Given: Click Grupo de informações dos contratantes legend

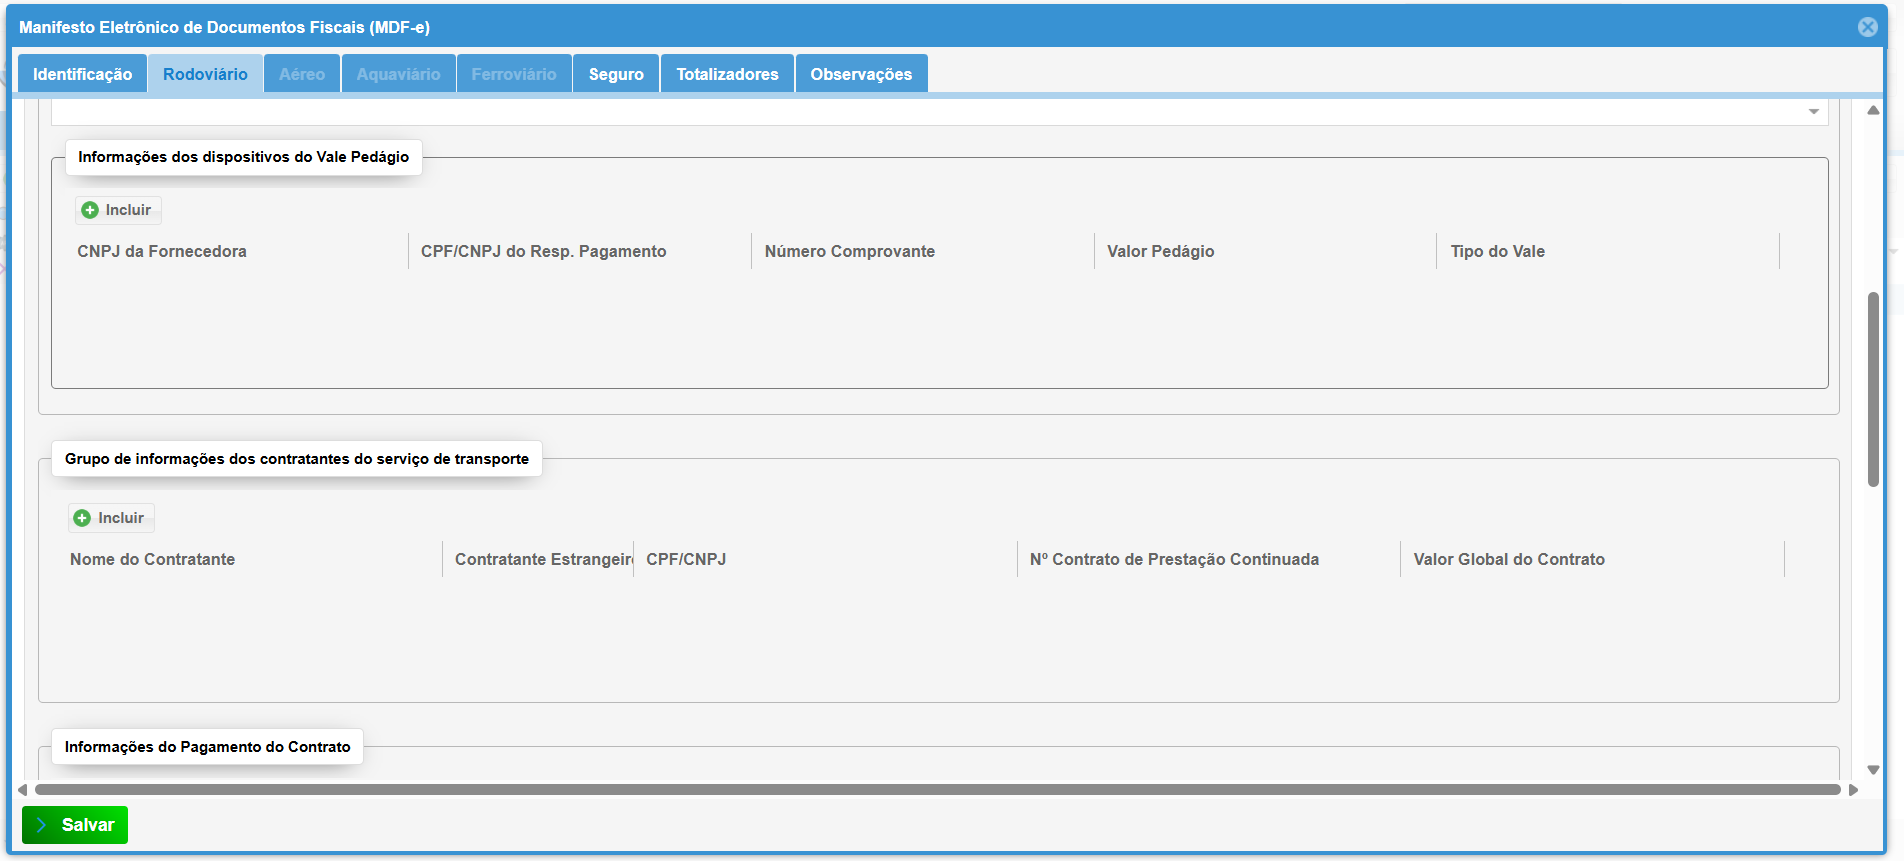Looking at the screenshot, I should click(296, 459).
